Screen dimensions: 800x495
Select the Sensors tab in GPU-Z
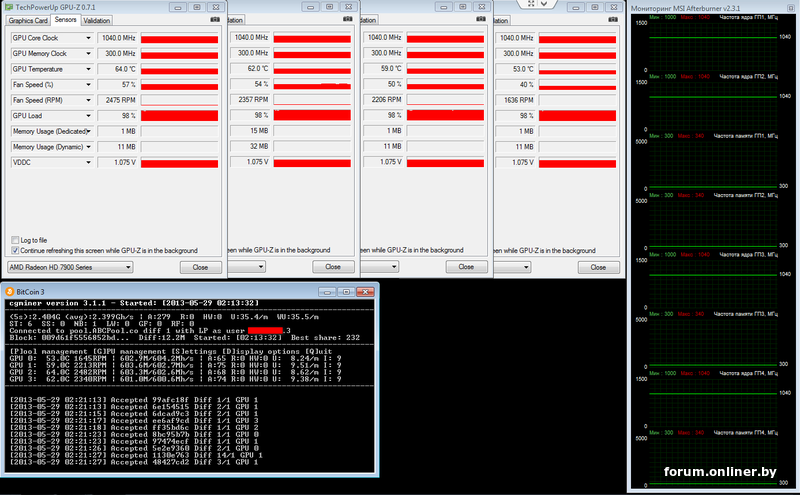(65, 19)
